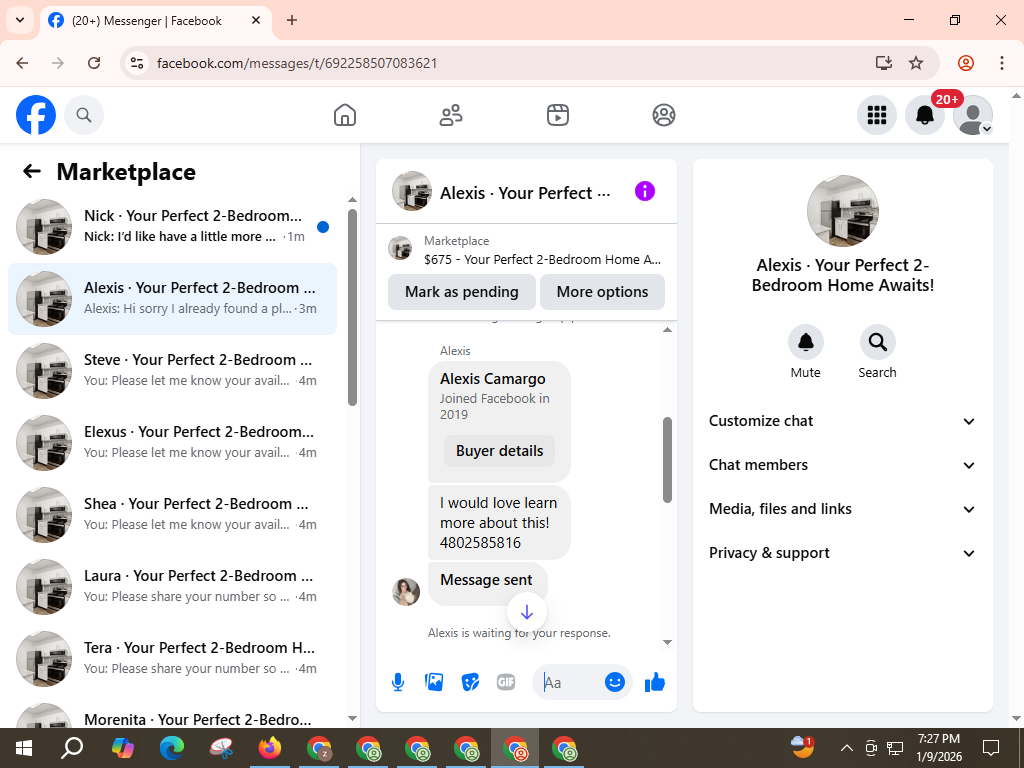Show hidden system tray icons
Screen dimensions: 1024x768
click(x=846, y=748)
